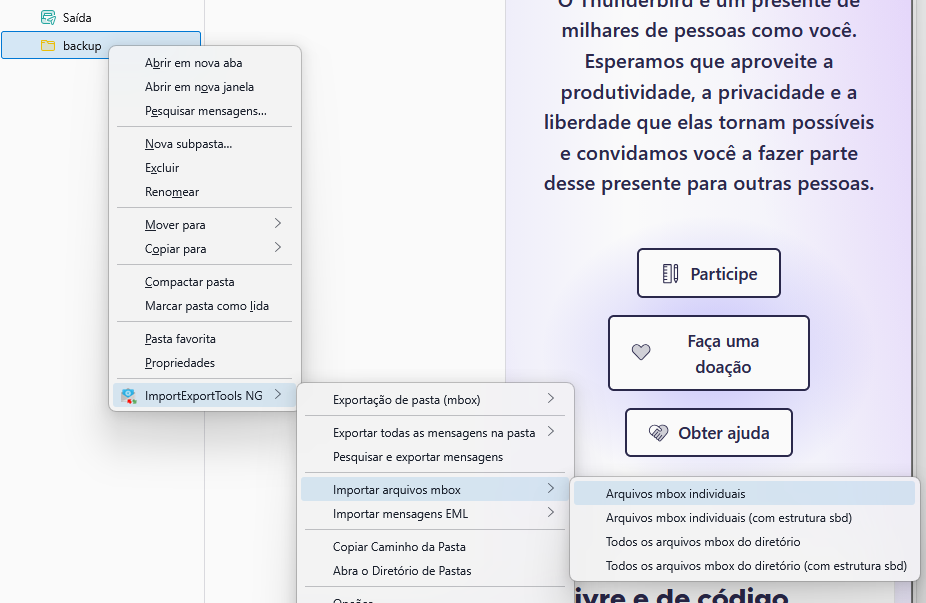Select Arquivos mbox individuais
Image resolution: width=926 pixels, height=603 pixels.
click(x=744, y=494)
